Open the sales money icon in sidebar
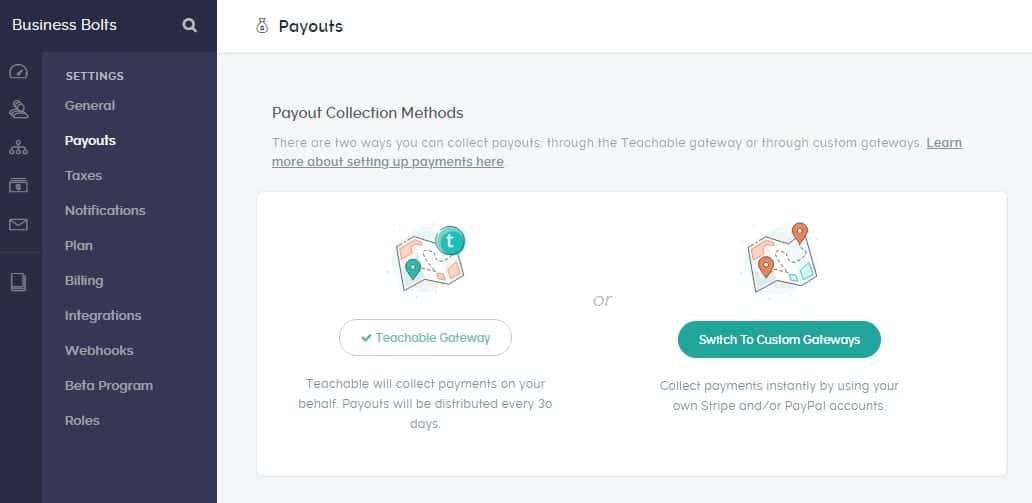 point(18,186)
